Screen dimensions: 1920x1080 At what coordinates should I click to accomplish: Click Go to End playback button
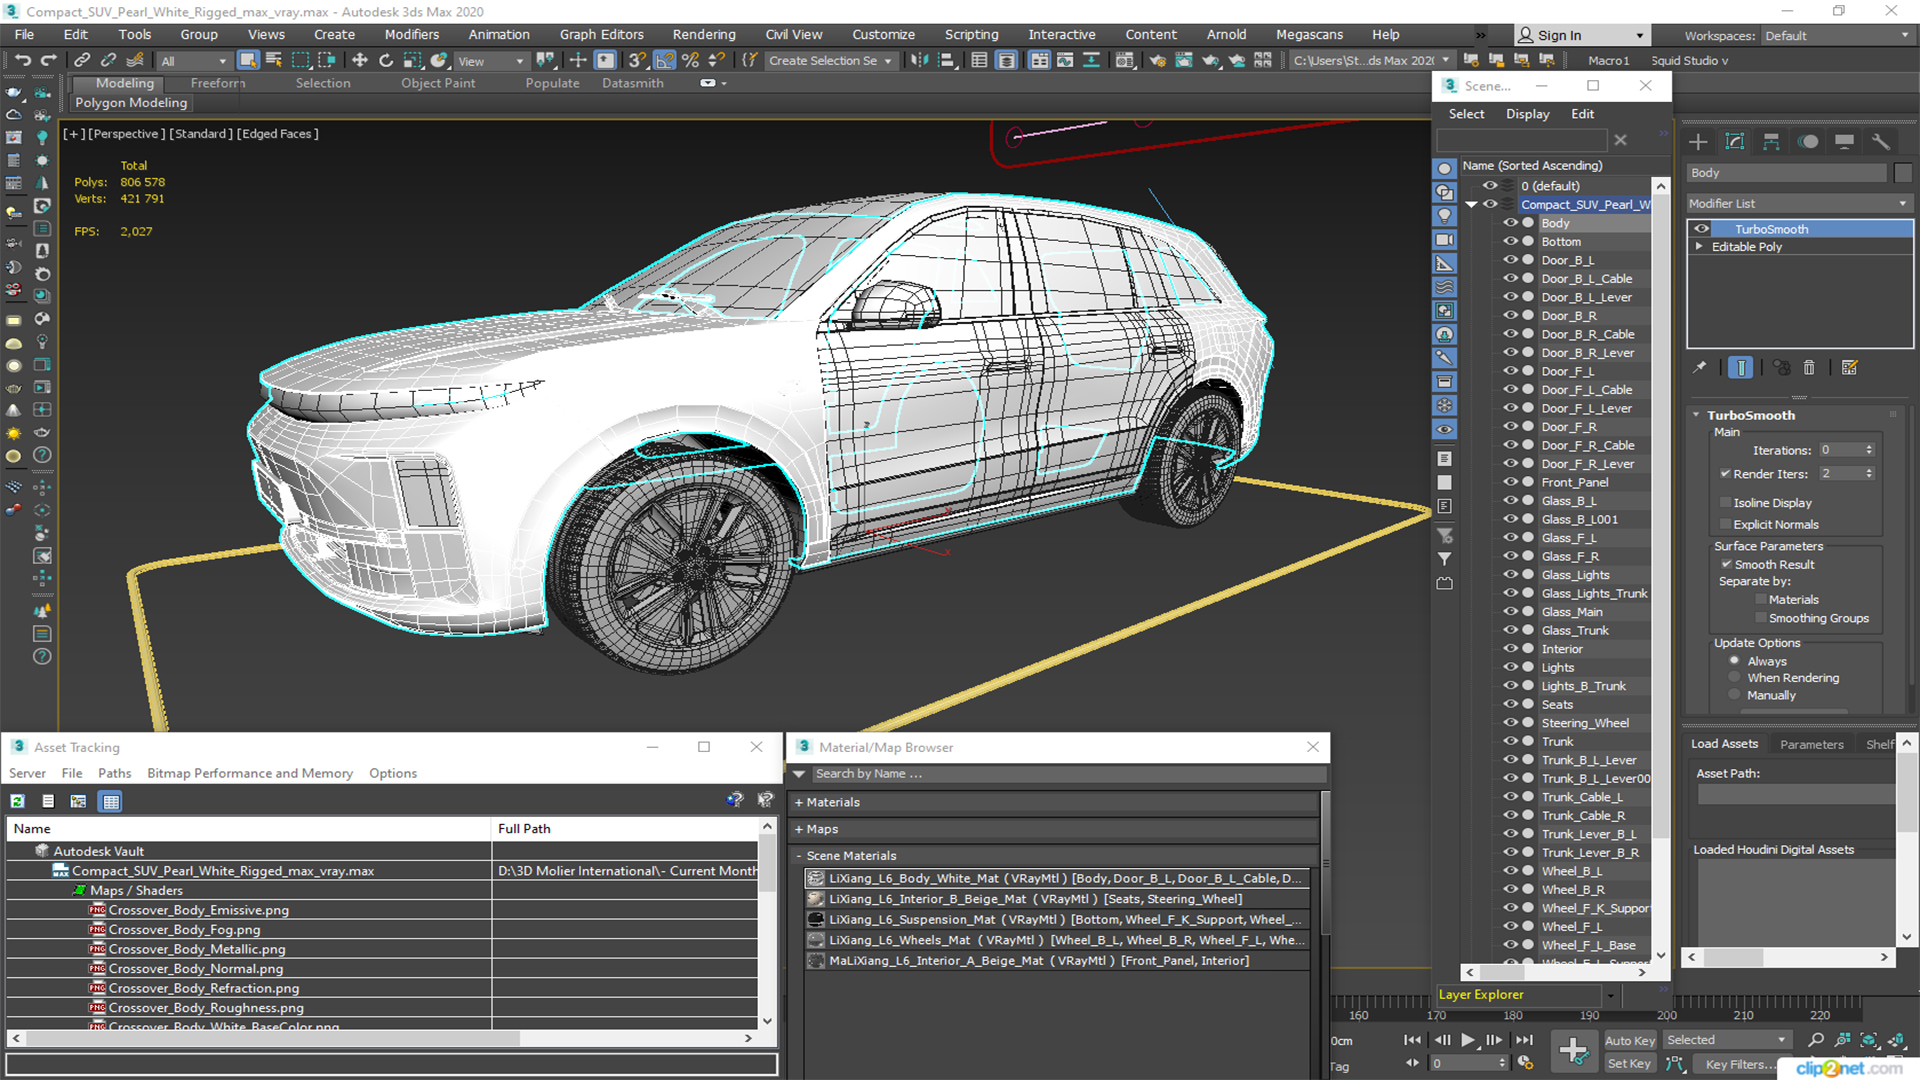(1524, 1040)
